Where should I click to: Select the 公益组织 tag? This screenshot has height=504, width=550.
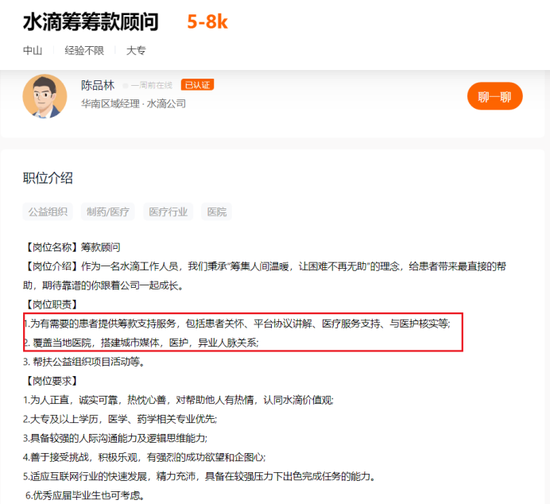tap(48, 211)
